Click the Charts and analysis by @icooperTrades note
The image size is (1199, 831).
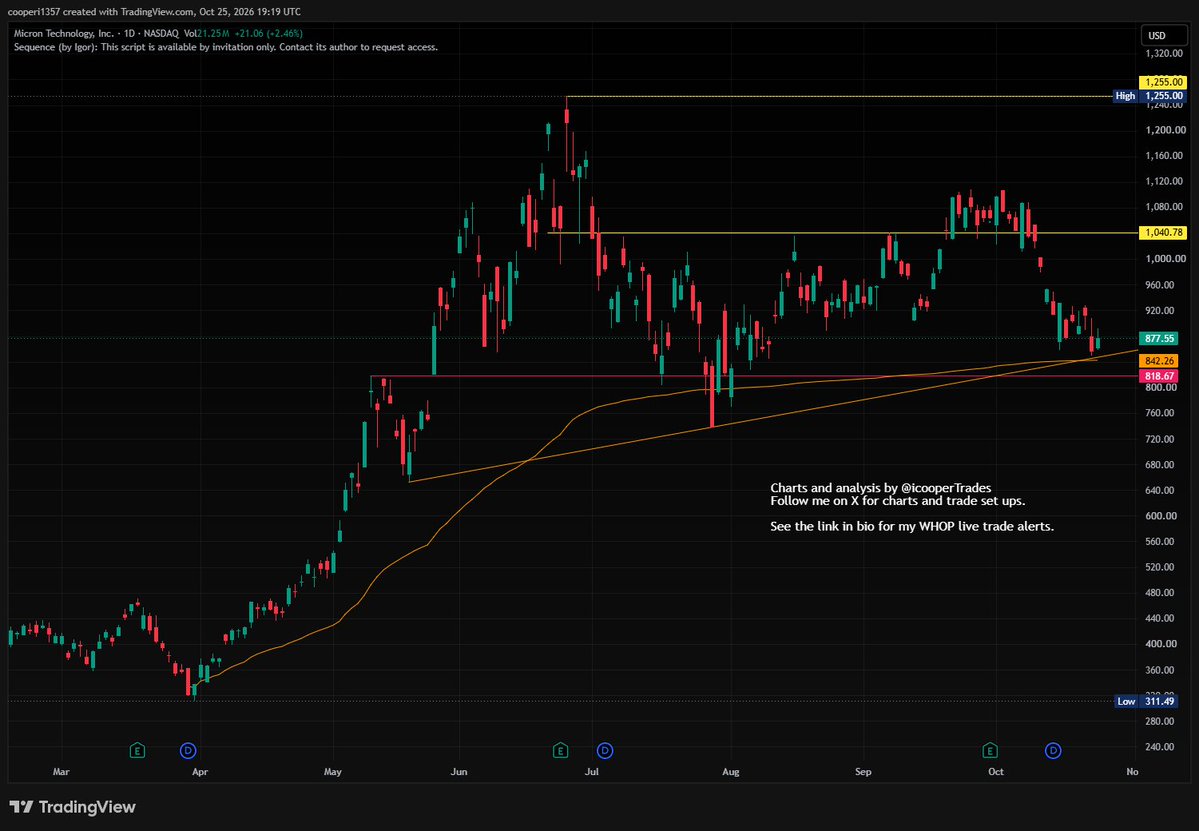pos(880,488)
